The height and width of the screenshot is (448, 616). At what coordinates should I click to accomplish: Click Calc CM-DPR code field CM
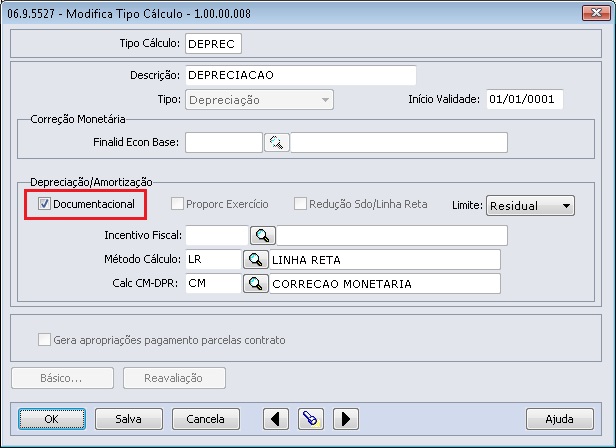pyautogui.click(x=213, y=283)
